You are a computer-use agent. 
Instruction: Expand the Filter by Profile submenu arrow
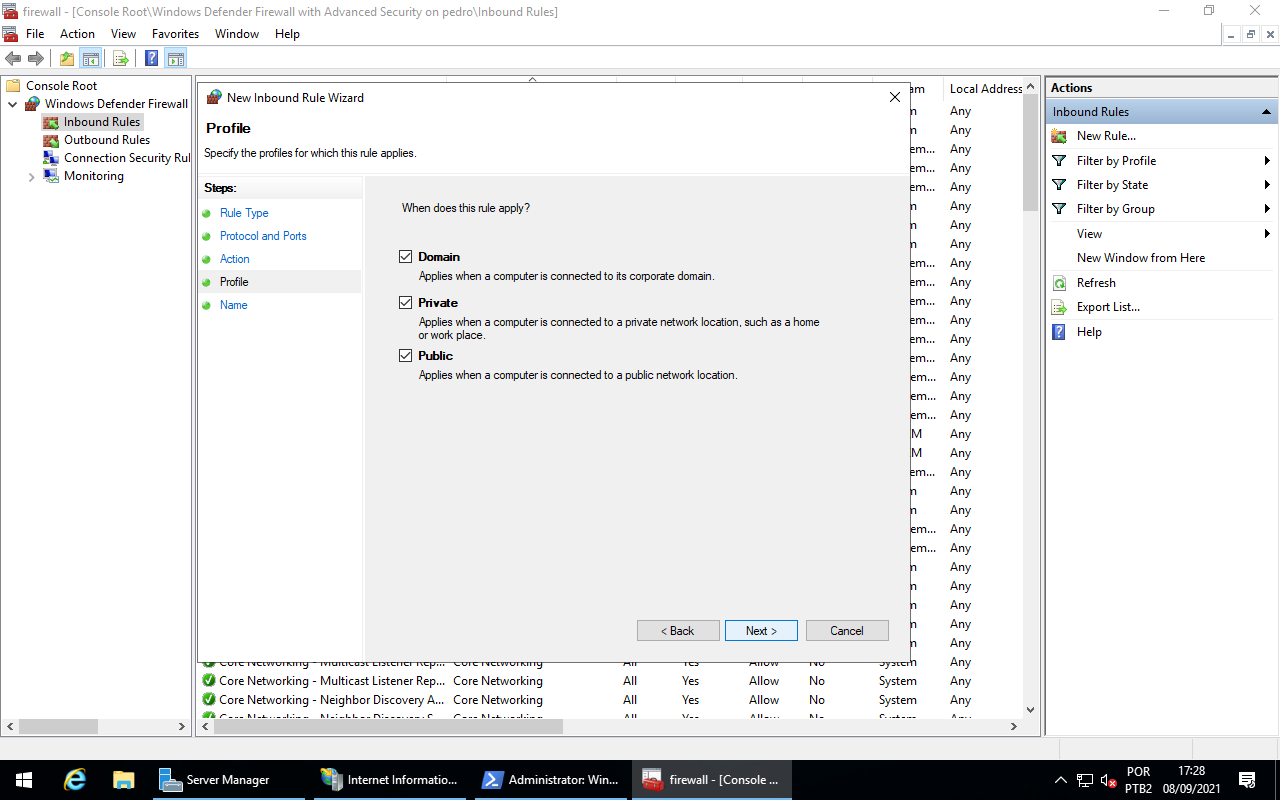click(1267, 161)
